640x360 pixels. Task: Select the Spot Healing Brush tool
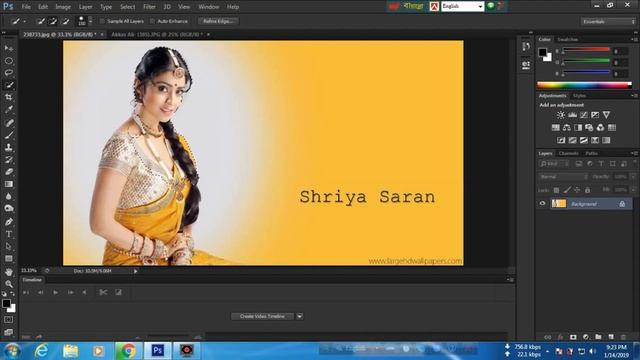click(9, 122)
